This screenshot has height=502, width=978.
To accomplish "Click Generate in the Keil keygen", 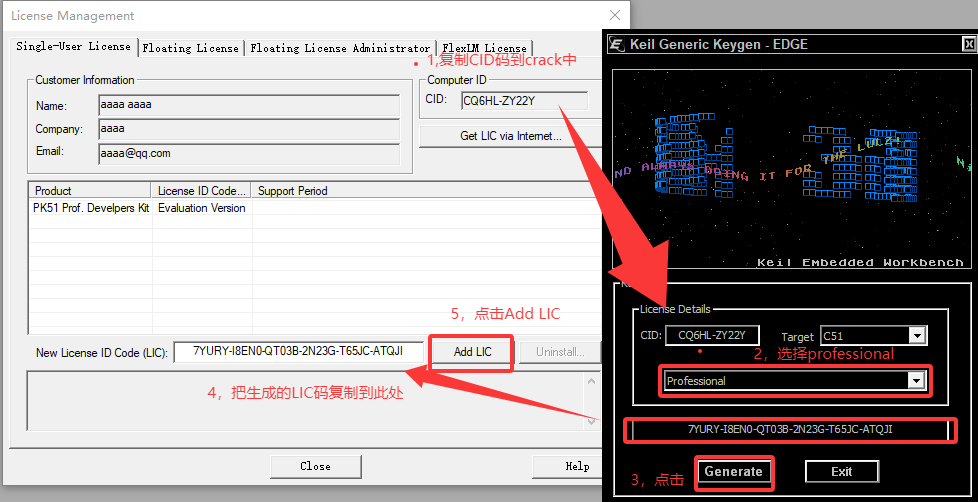I will (734, 471).
